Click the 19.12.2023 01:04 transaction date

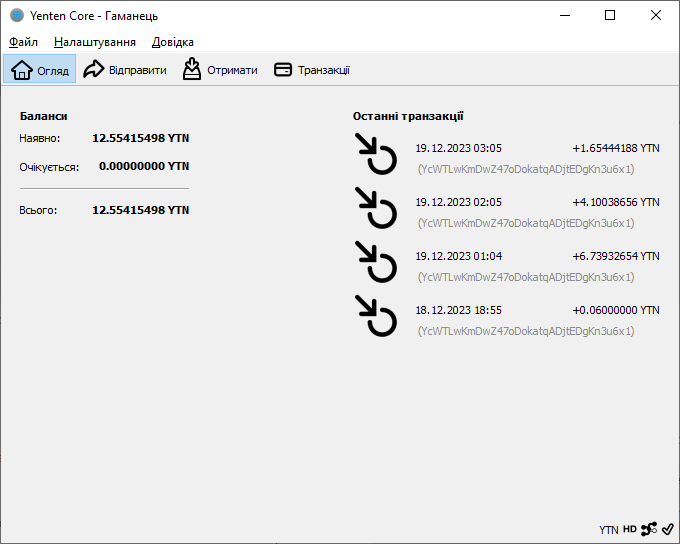coord(458,256)
